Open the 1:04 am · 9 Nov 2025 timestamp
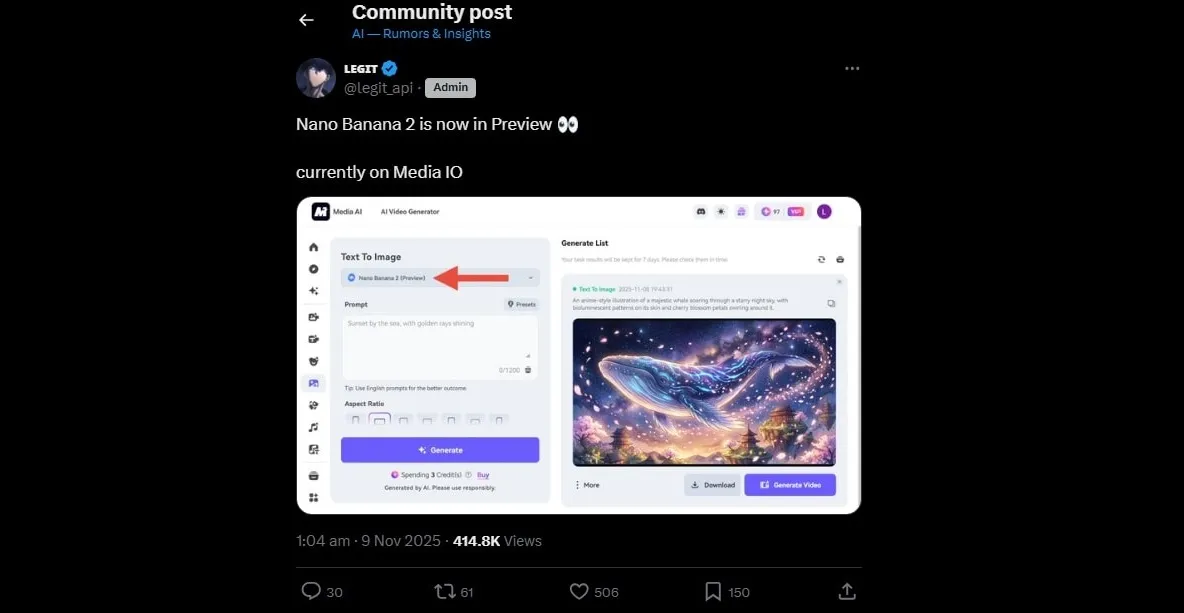 [x=368, y=541]
